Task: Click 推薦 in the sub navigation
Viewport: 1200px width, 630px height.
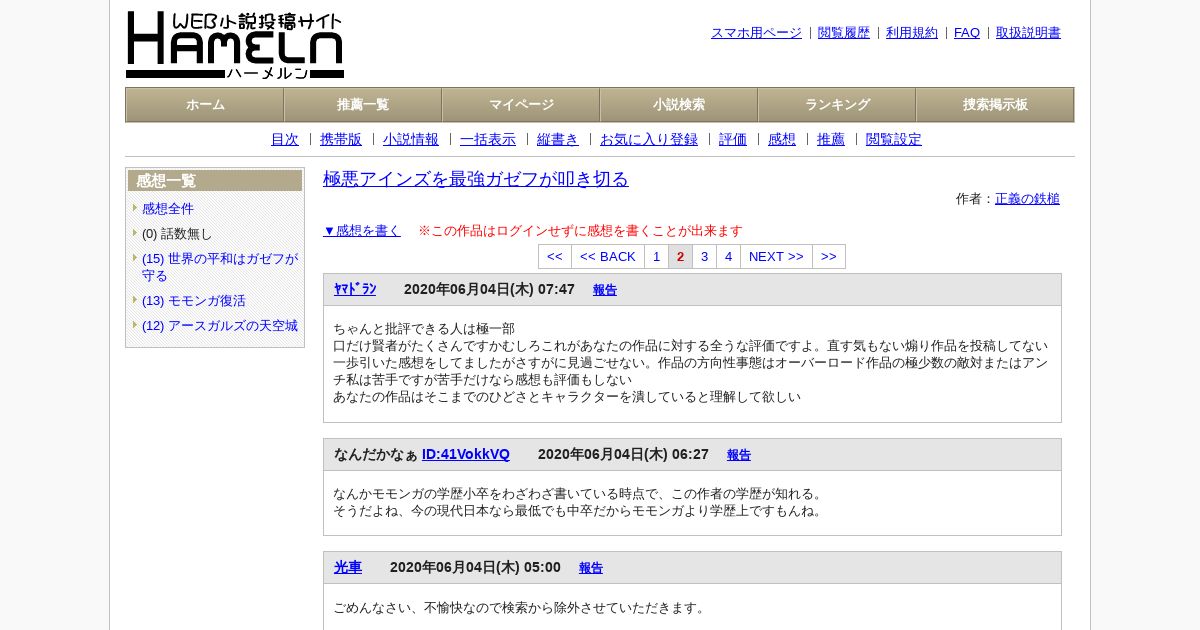Action: [x=831, y=140]
